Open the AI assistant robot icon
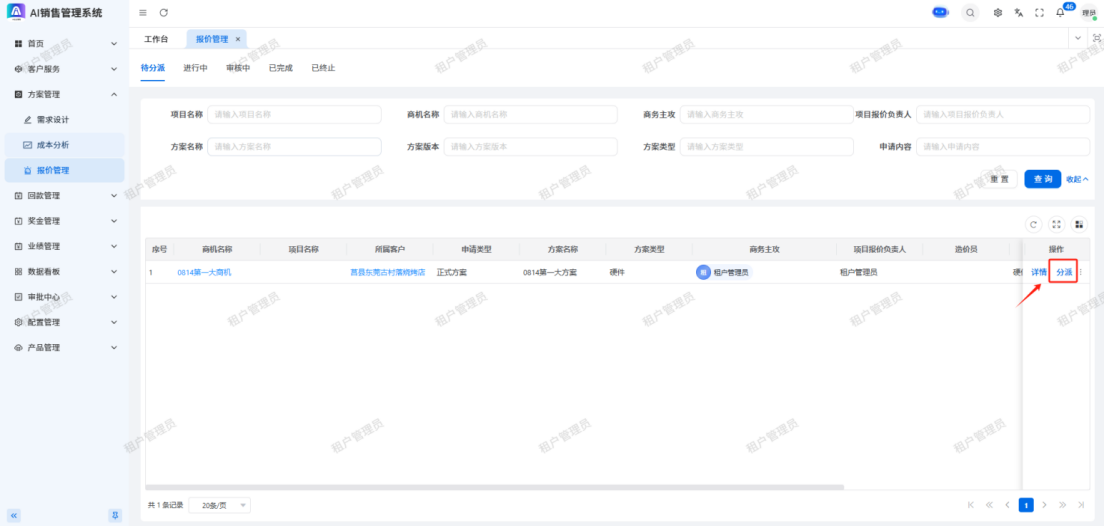Screen dimensions: 1104x527 click(940, 12)
